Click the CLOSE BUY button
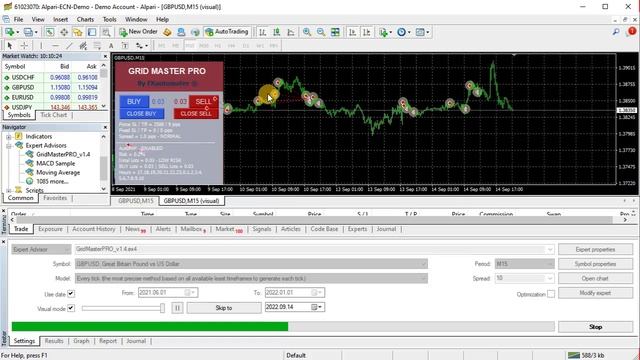The width and height of the screenshot is (640, 360). point(142,113)
